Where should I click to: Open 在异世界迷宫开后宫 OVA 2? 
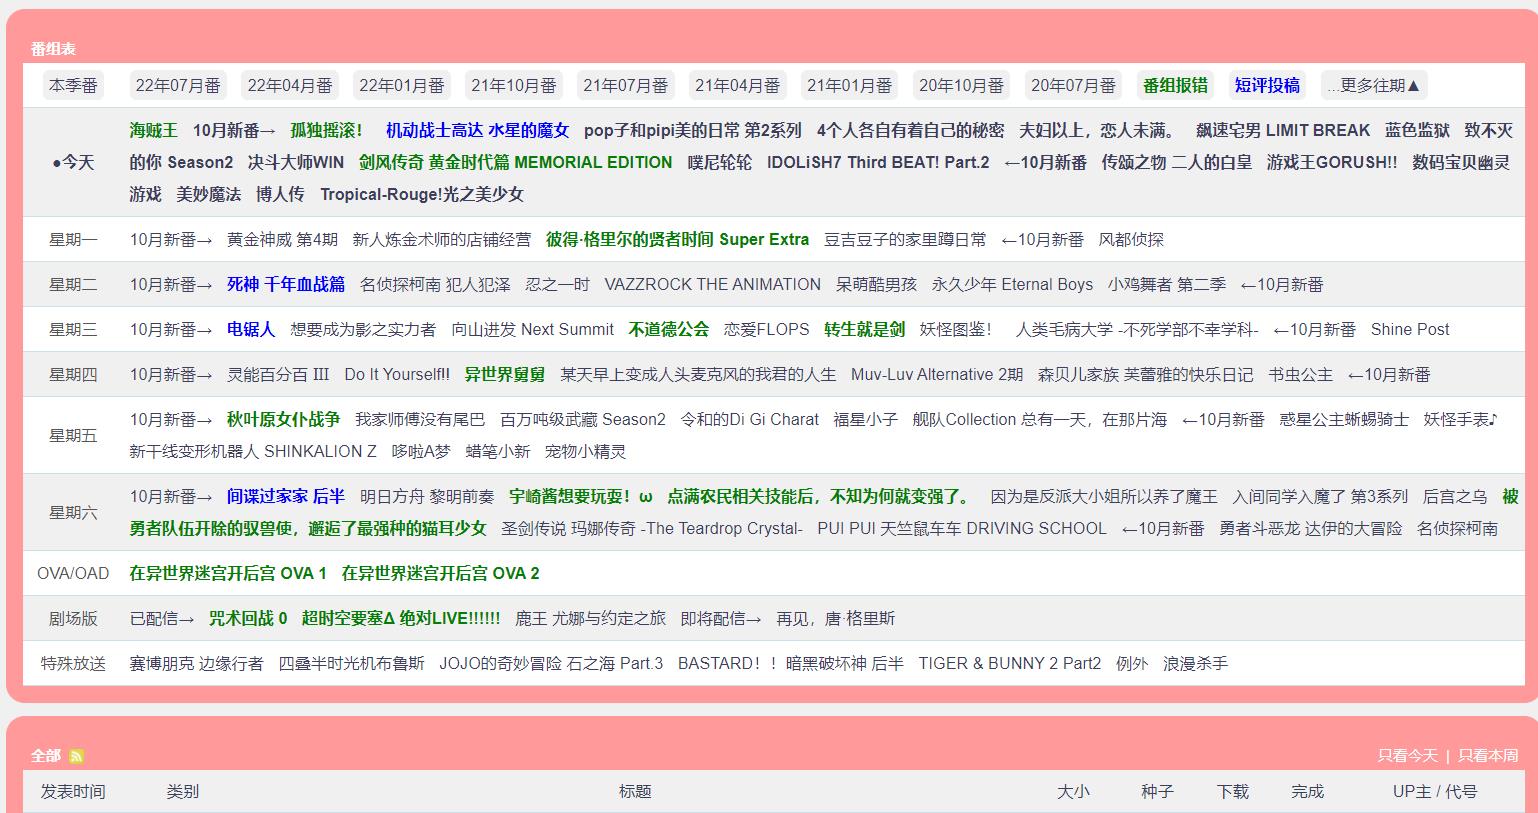click(x=441, y=573)
